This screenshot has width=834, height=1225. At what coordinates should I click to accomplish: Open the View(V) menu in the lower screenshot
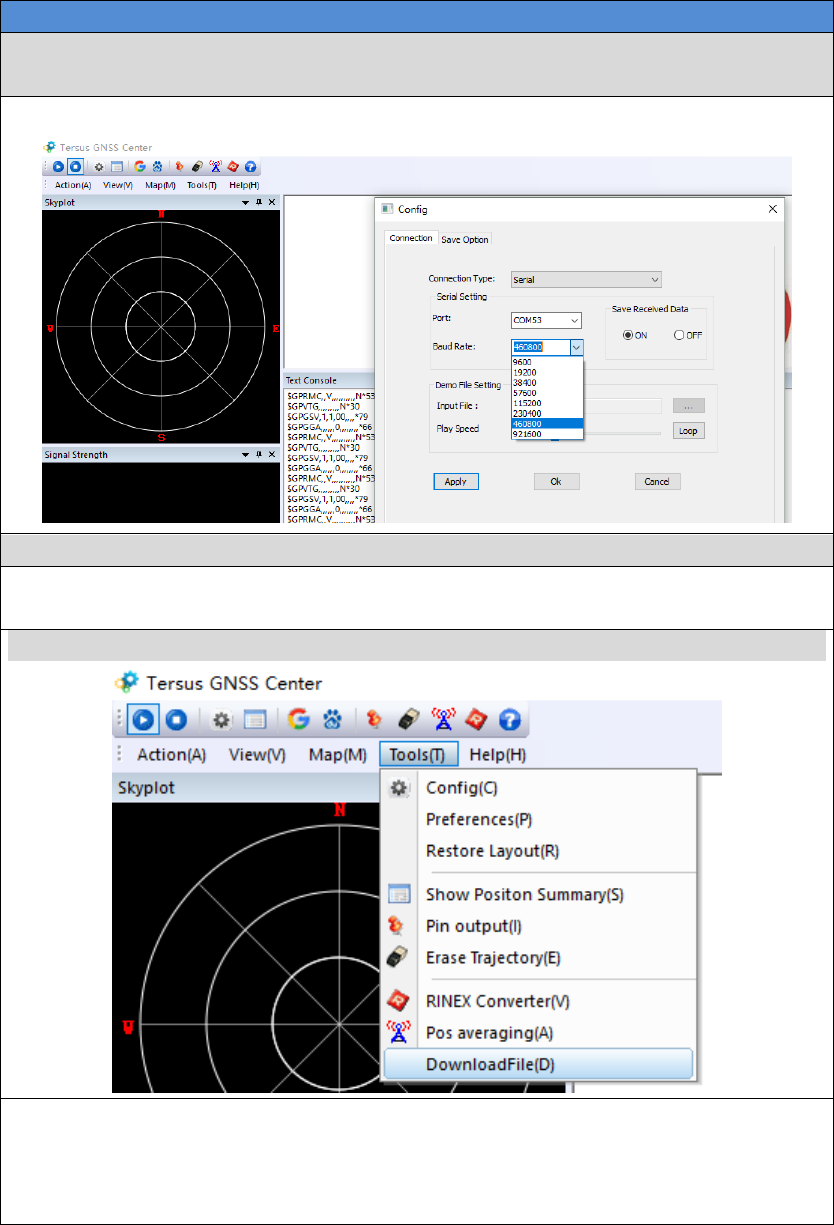257,754
